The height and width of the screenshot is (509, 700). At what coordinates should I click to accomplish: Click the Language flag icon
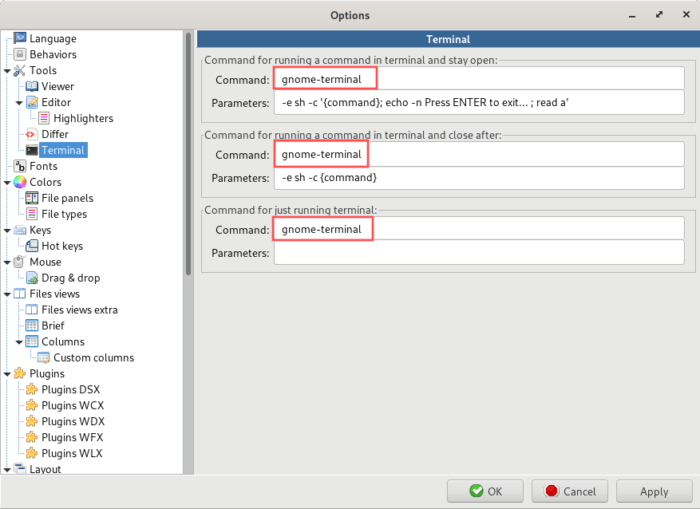click(x=20, y=38)
